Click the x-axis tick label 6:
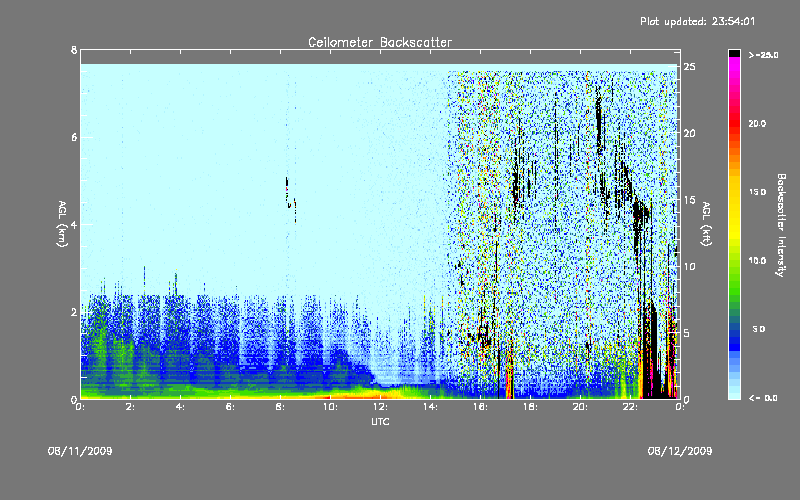Image resolution: width=800 pixels, height=500 pixels. click(231, 407)
